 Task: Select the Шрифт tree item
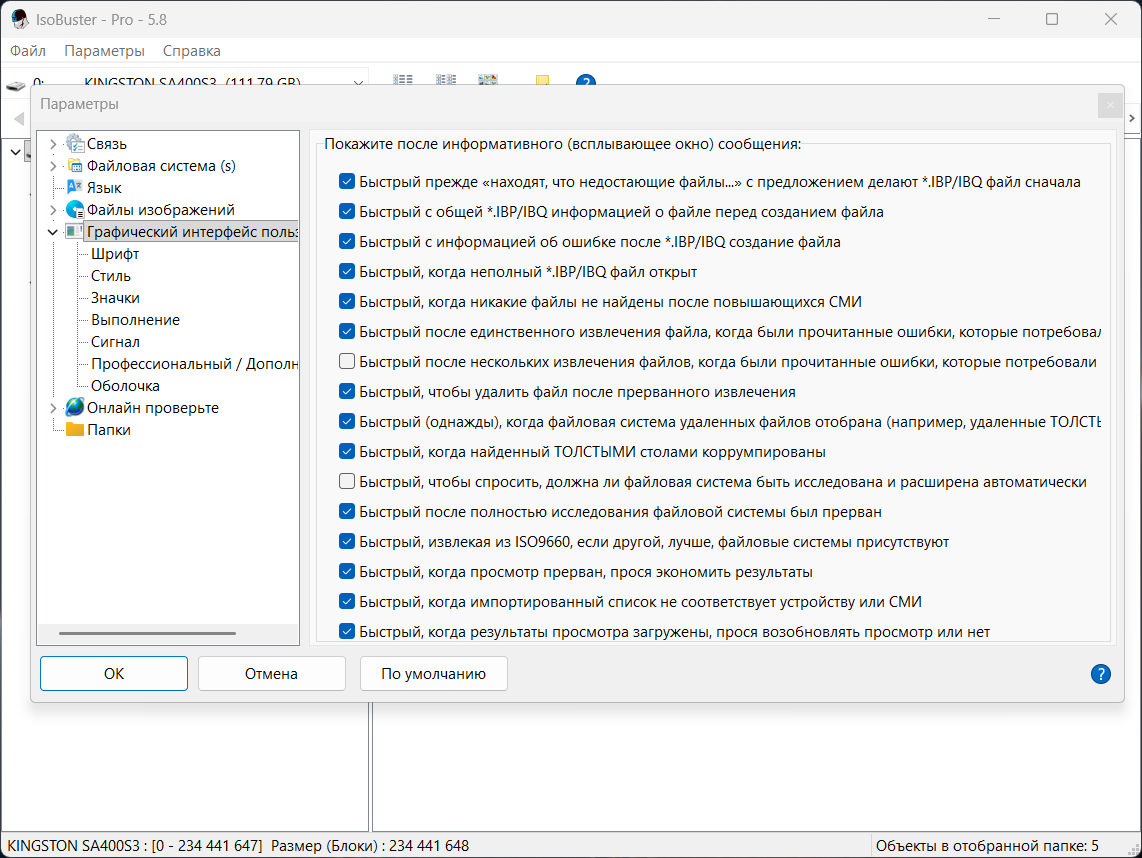coord(115,253)
